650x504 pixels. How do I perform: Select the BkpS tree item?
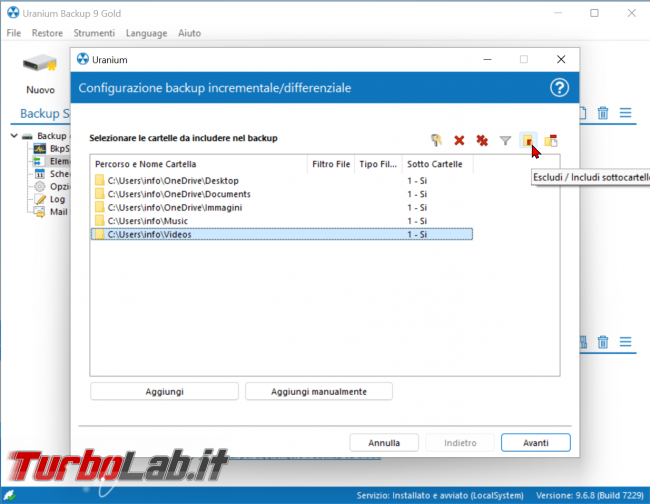60,148
